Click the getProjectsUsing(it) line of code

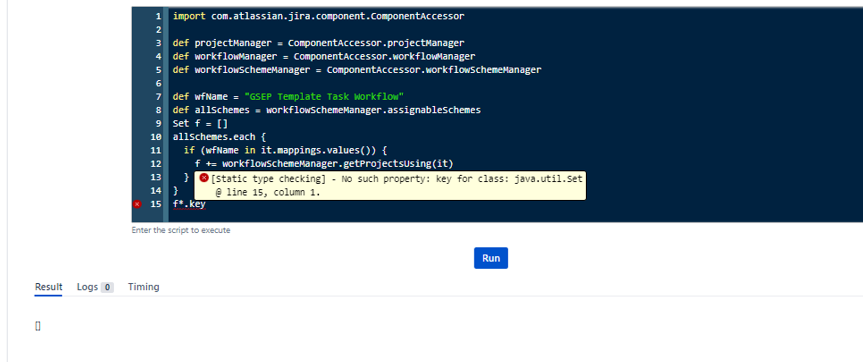(x=324, y=164)
